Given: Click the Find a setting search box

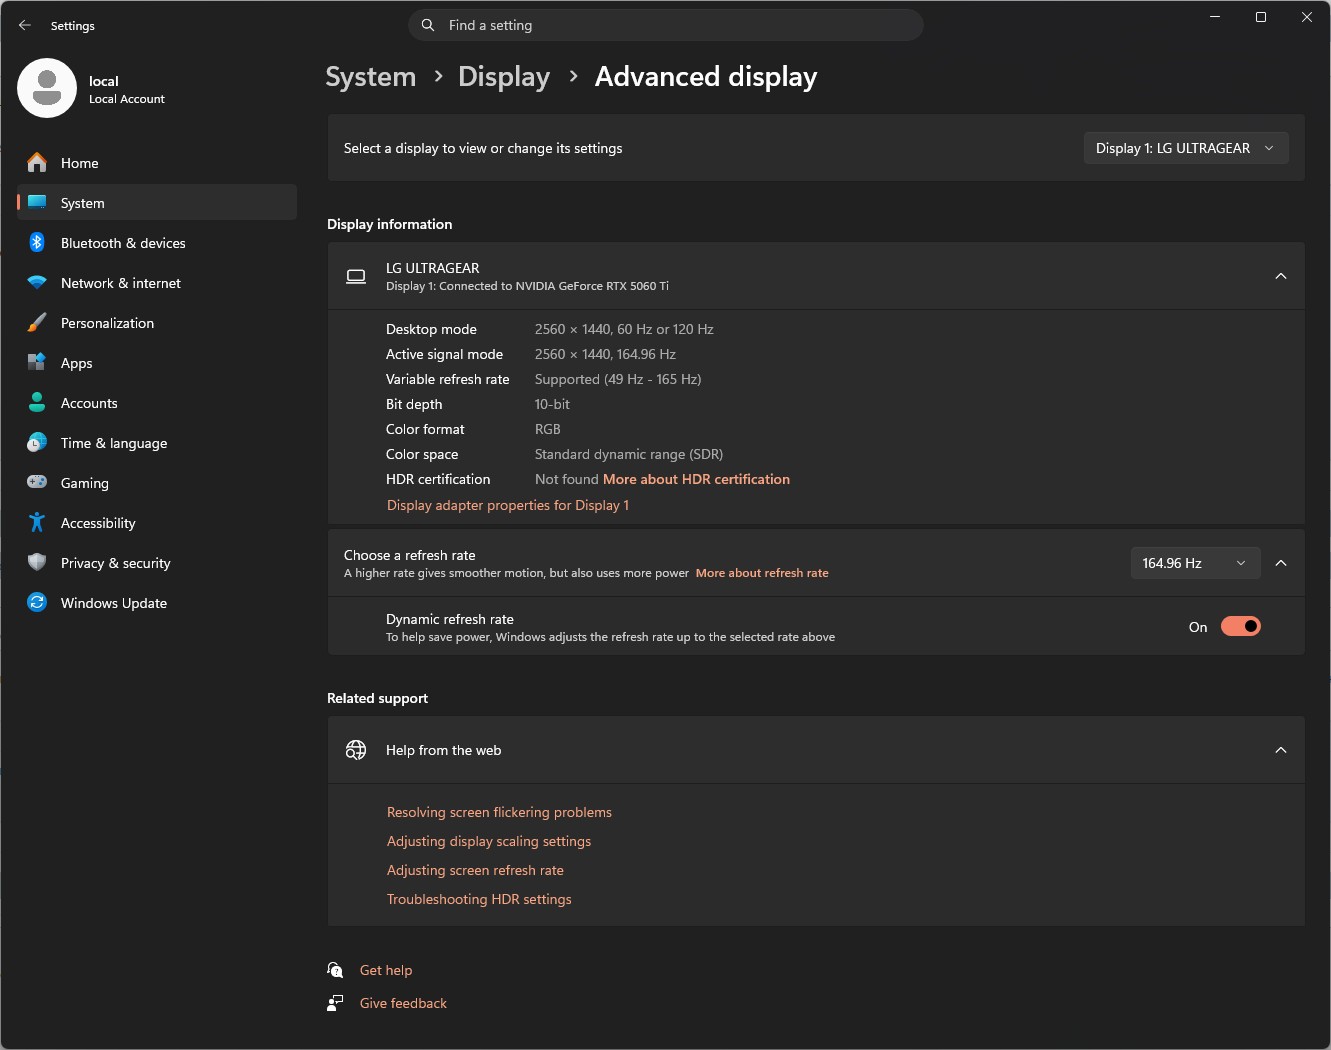Looking at the screenshot, I should coord(665,25).
